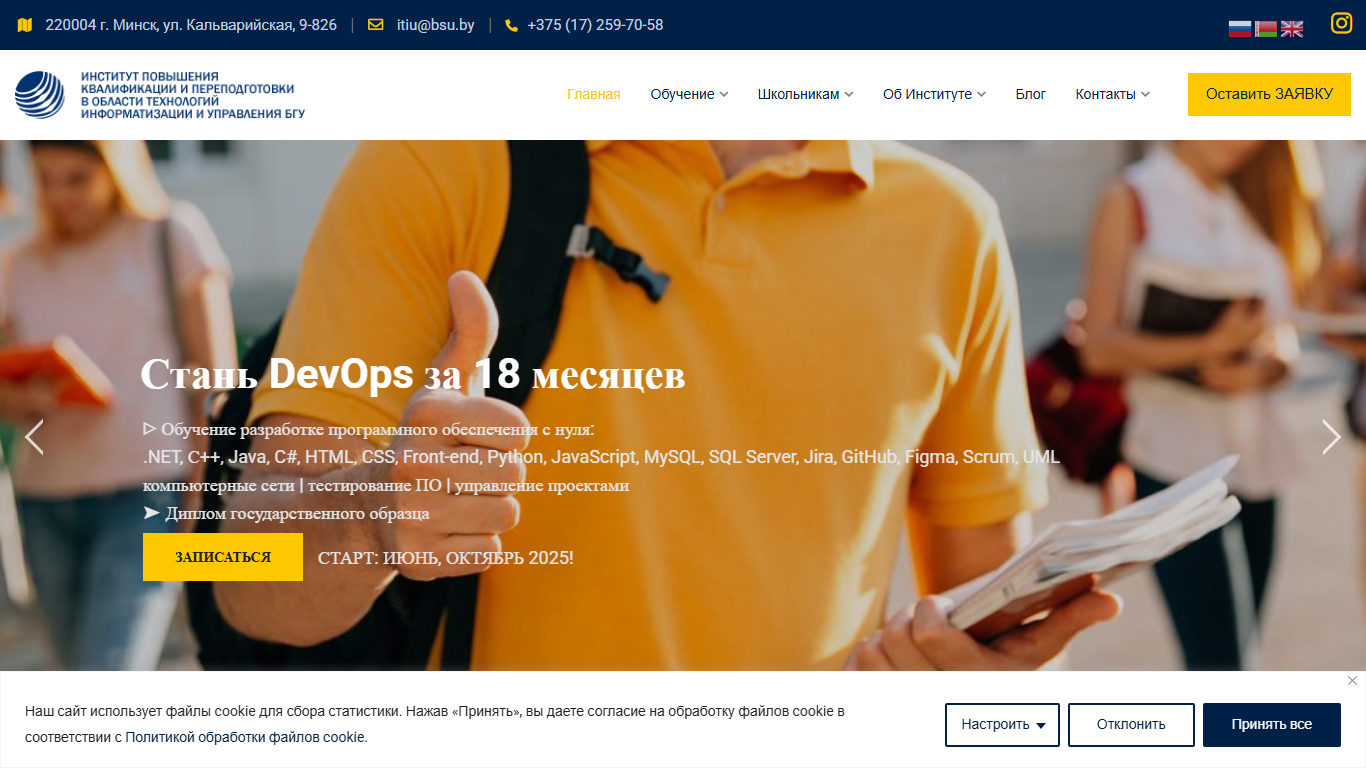
Task: Open Политикой обработки файлов cookie link
Action: coord(245,737)
